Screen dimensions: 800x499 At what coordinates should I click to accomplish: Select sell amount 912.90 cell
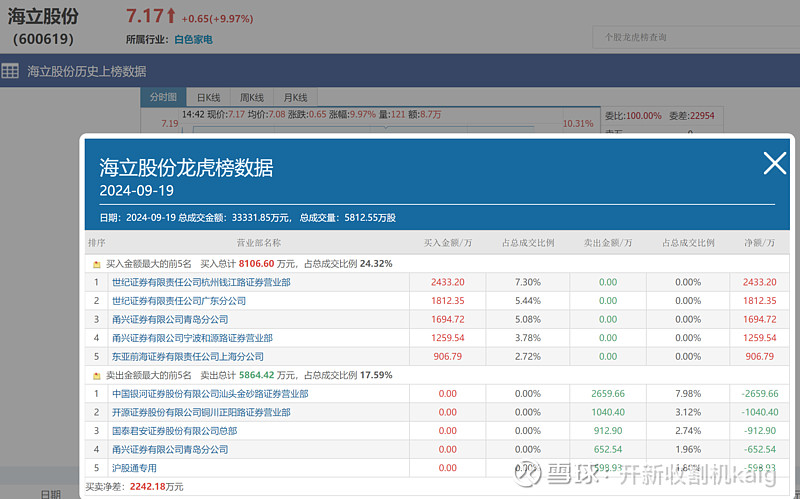(x=608, y=431)
